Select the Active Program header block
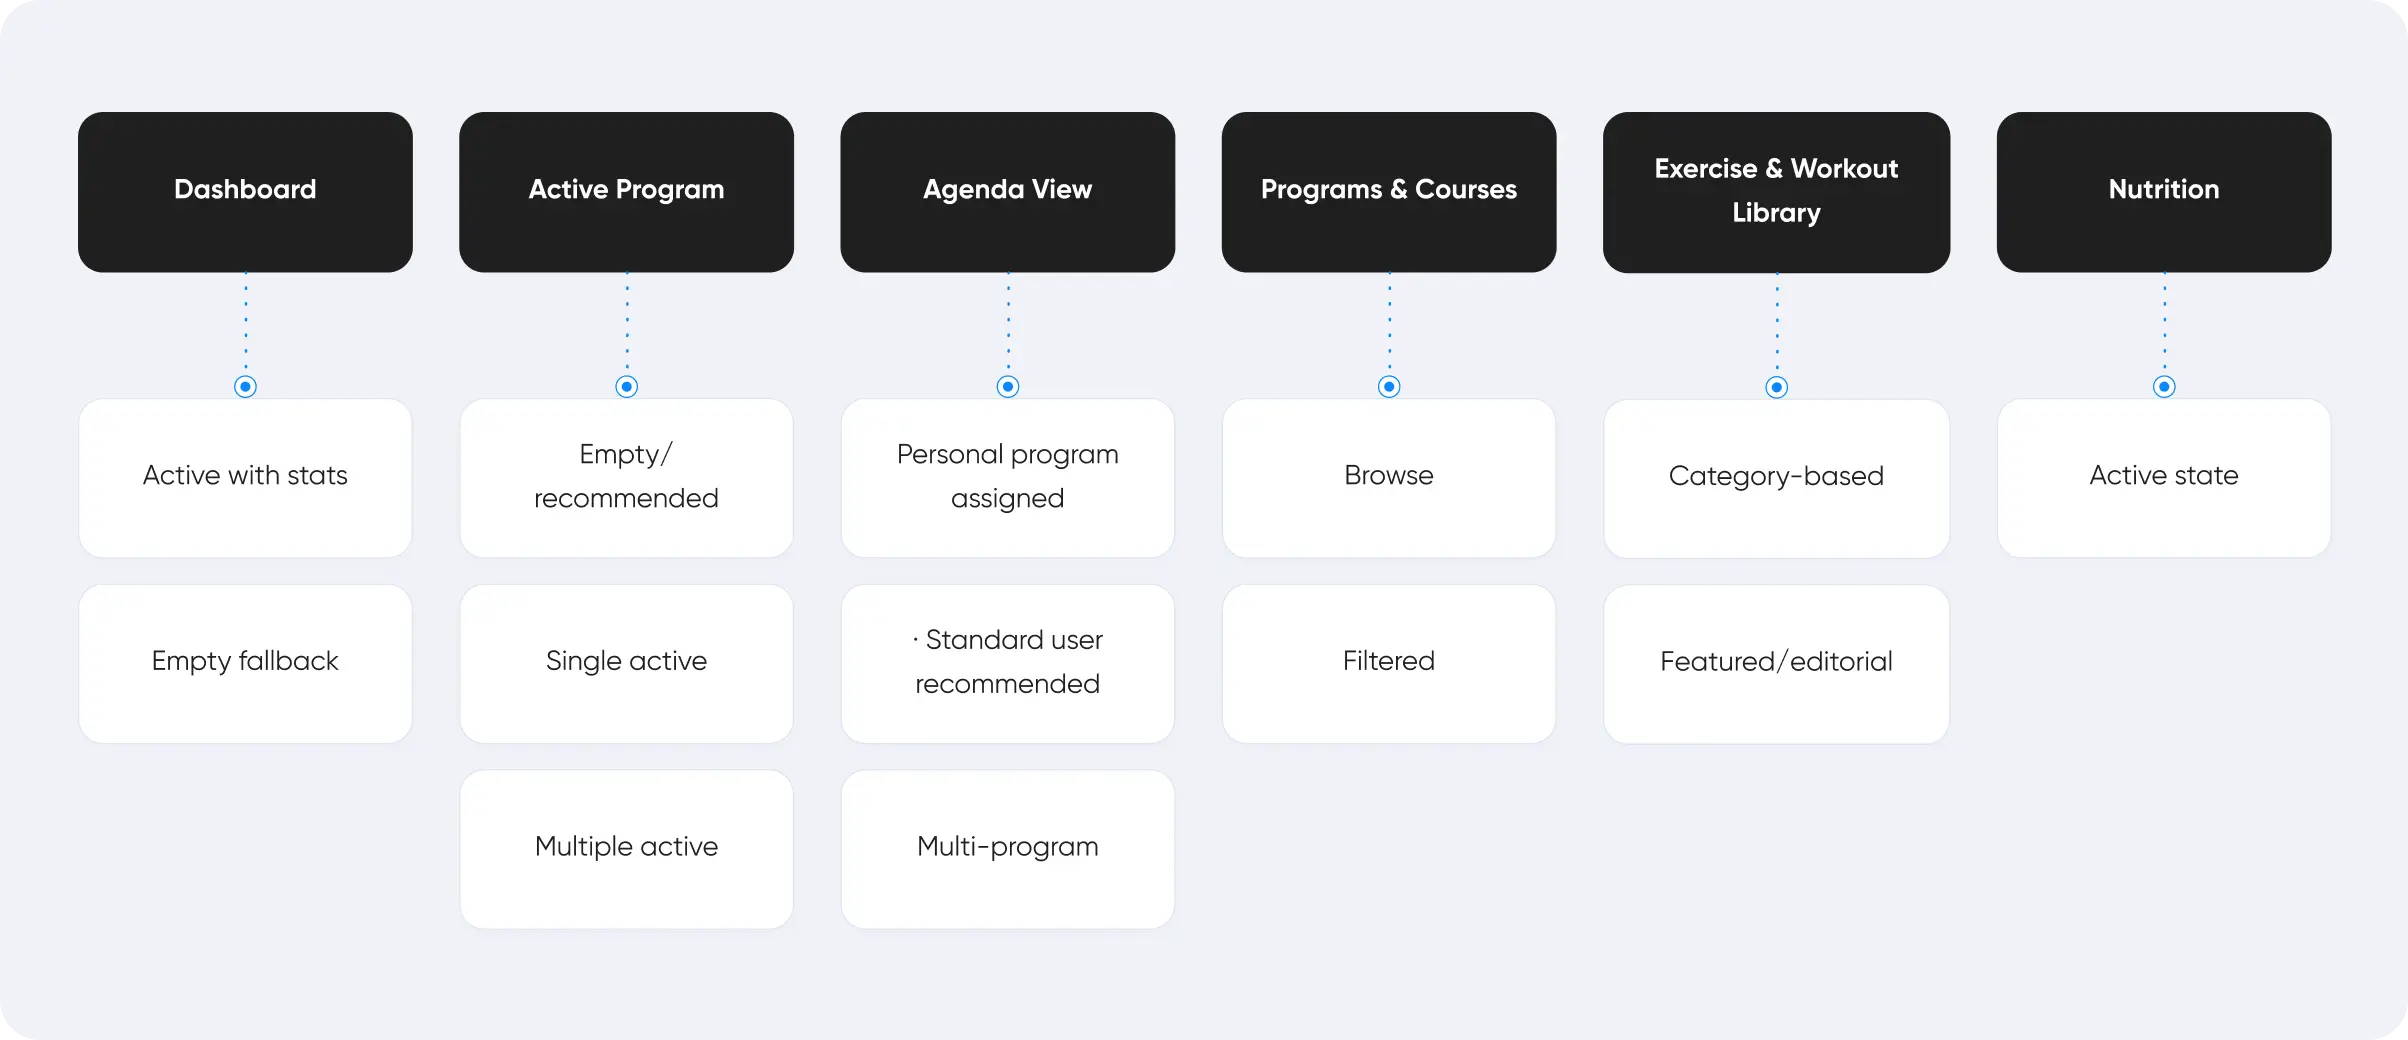 point(627,191)
